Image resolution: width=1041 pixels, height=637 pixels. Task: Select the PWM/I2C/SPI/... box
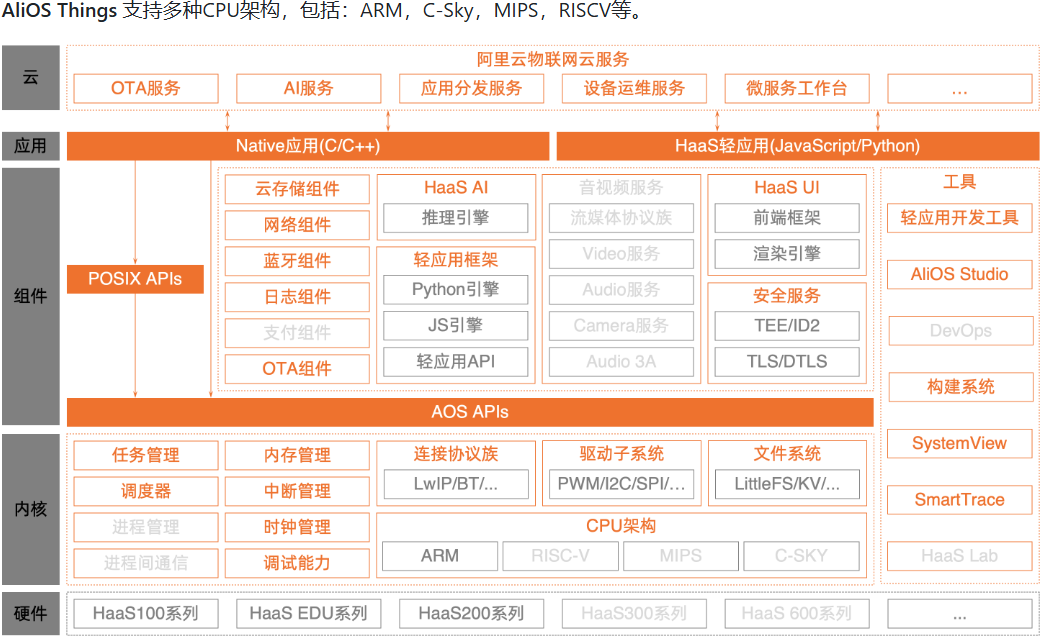[621, 484]
